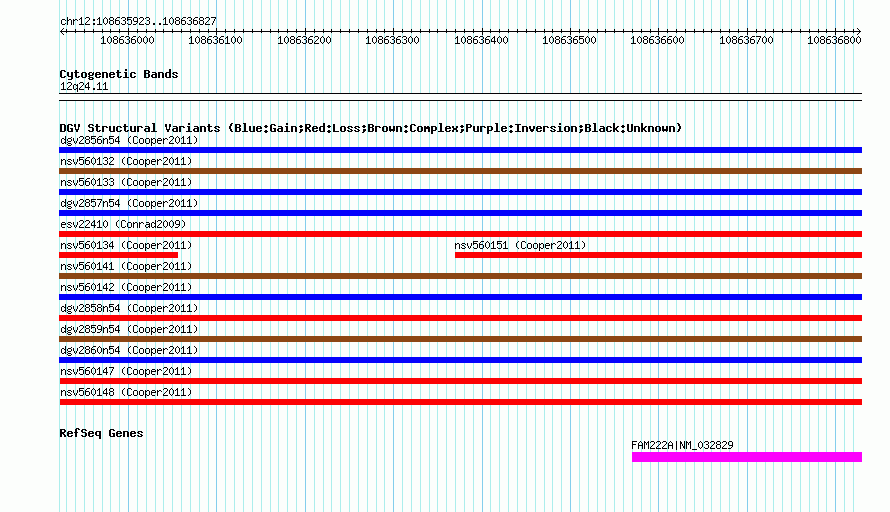Click the DGV Structural Variants track title

click(370, 128)
